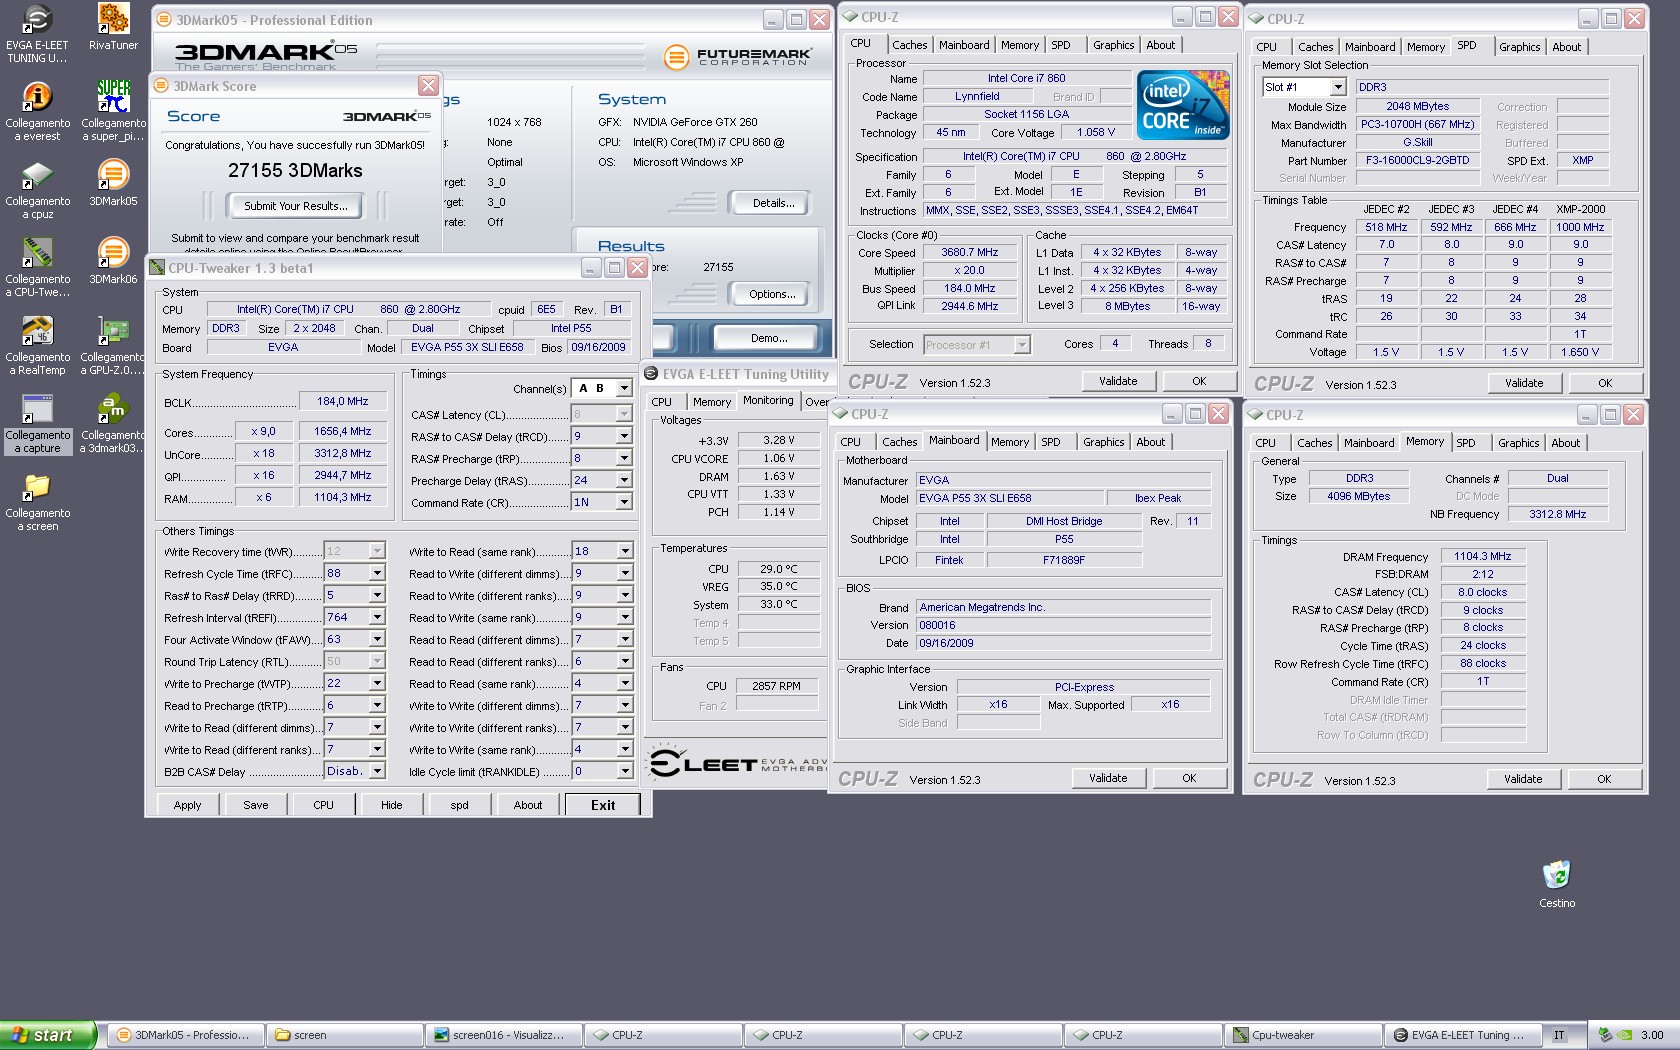Switch to Memory tab in EVGA E-LEET
1680x1050 pixels.
point(712,402)
